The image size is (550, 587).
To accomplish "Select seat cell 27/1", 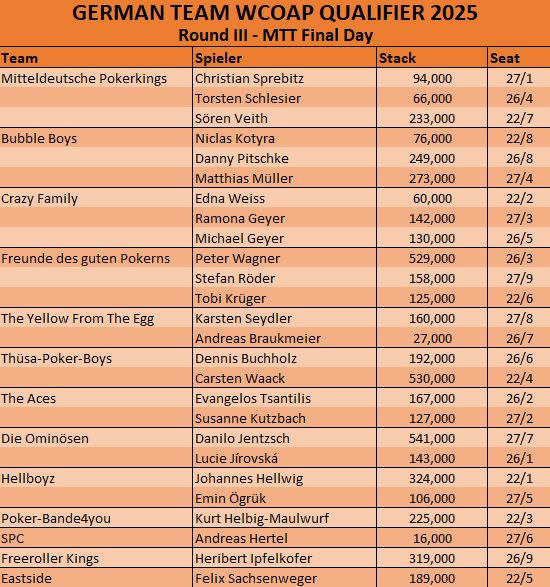I will click(519, 78).
